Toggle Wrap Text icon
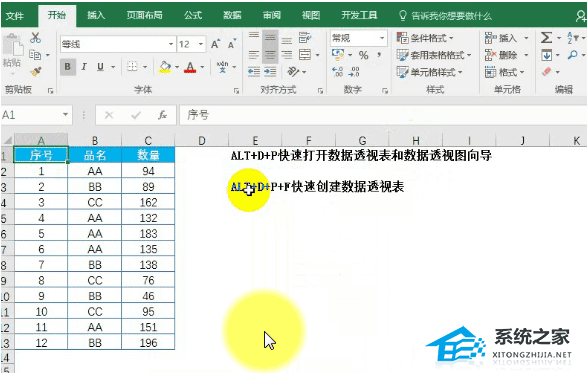This screenshot has height=373, width=587. pyautogui.click(x=305, y=38)
